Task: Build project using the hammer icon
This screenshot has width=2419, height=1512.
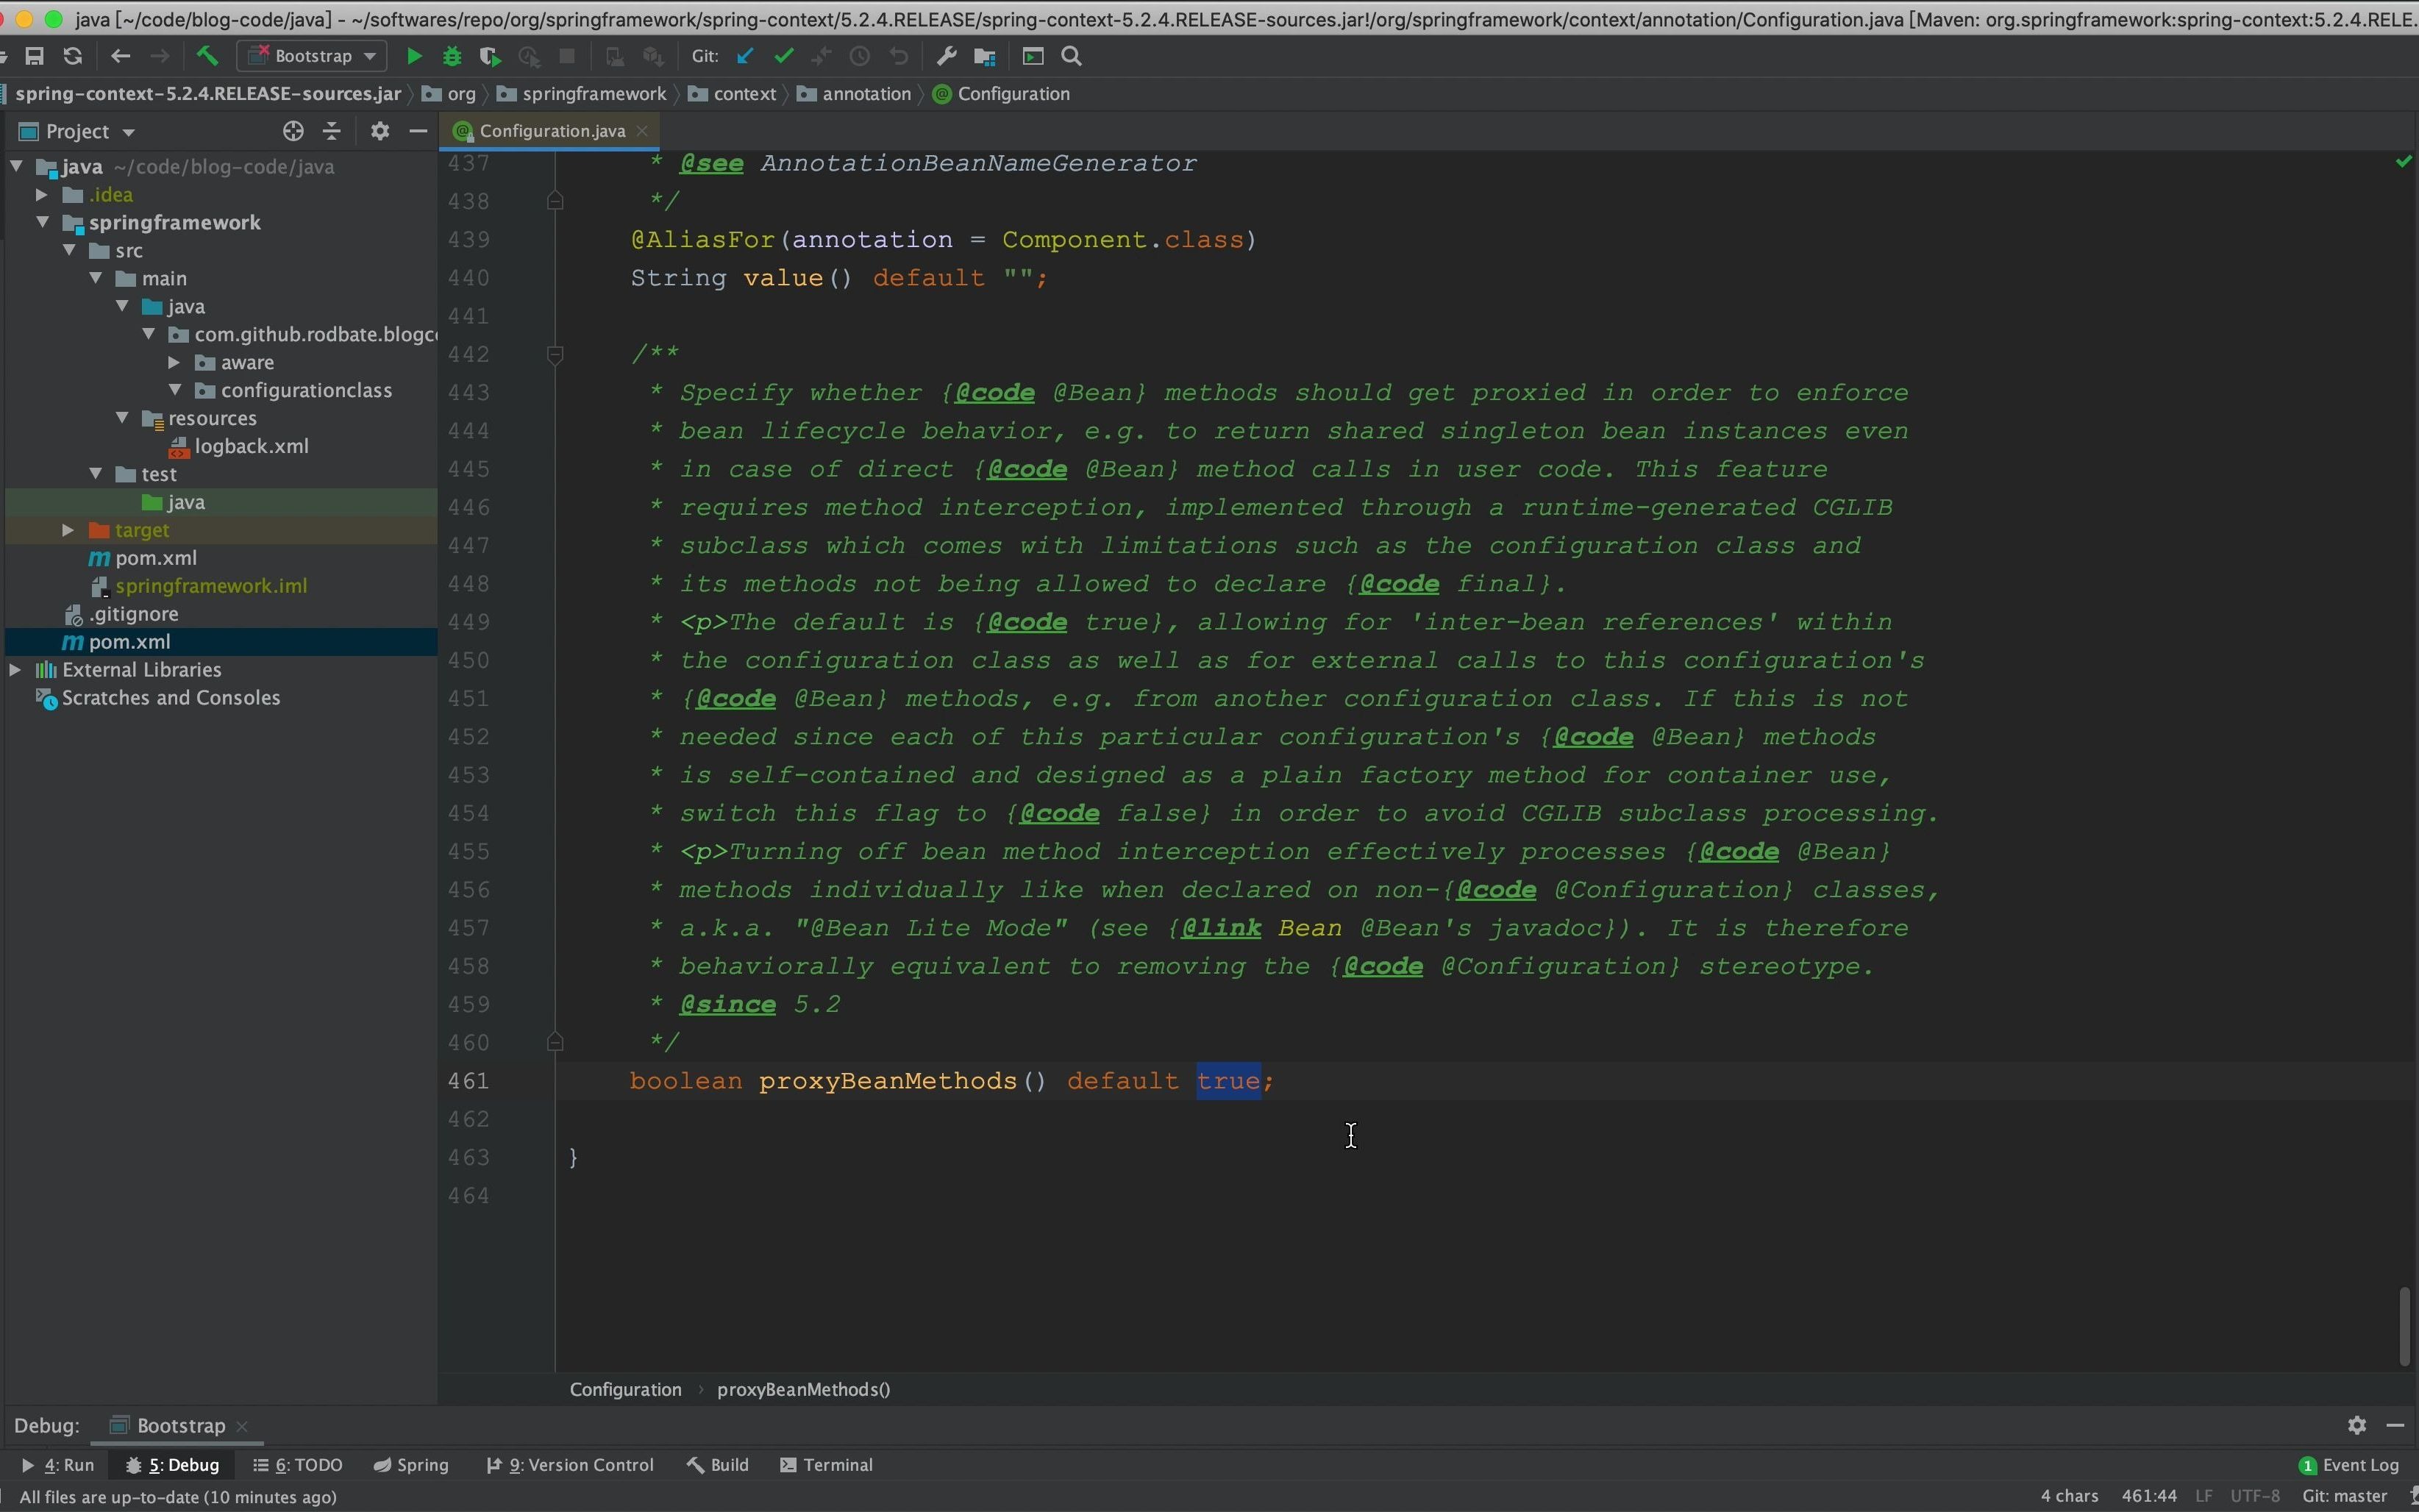Action: (207, 56)
